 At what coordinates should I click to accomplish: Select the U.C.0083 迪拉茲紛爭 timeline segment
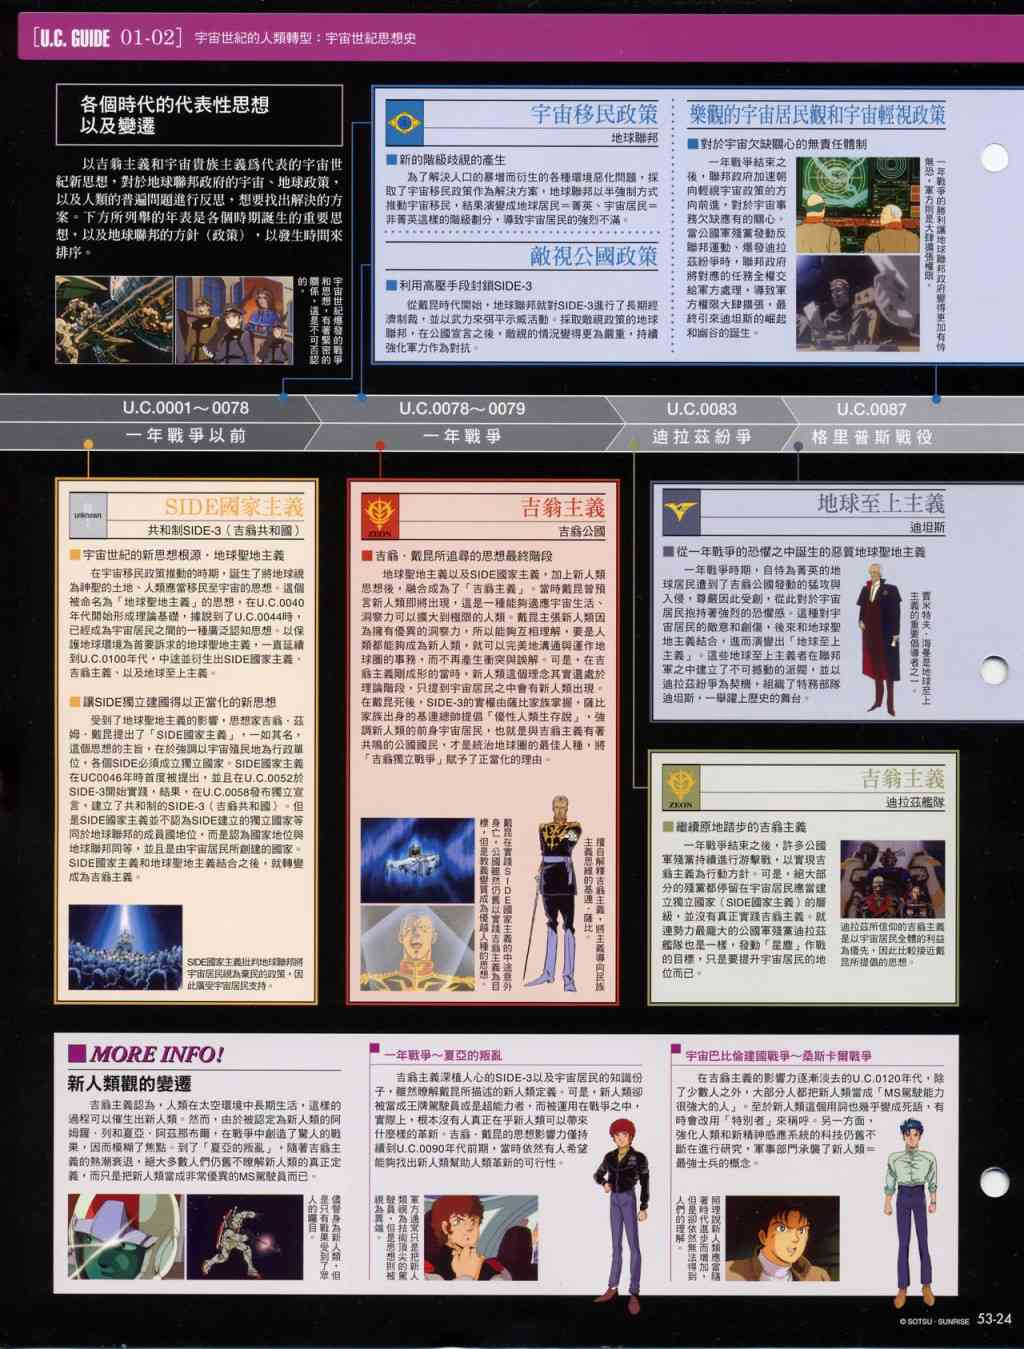702,422
